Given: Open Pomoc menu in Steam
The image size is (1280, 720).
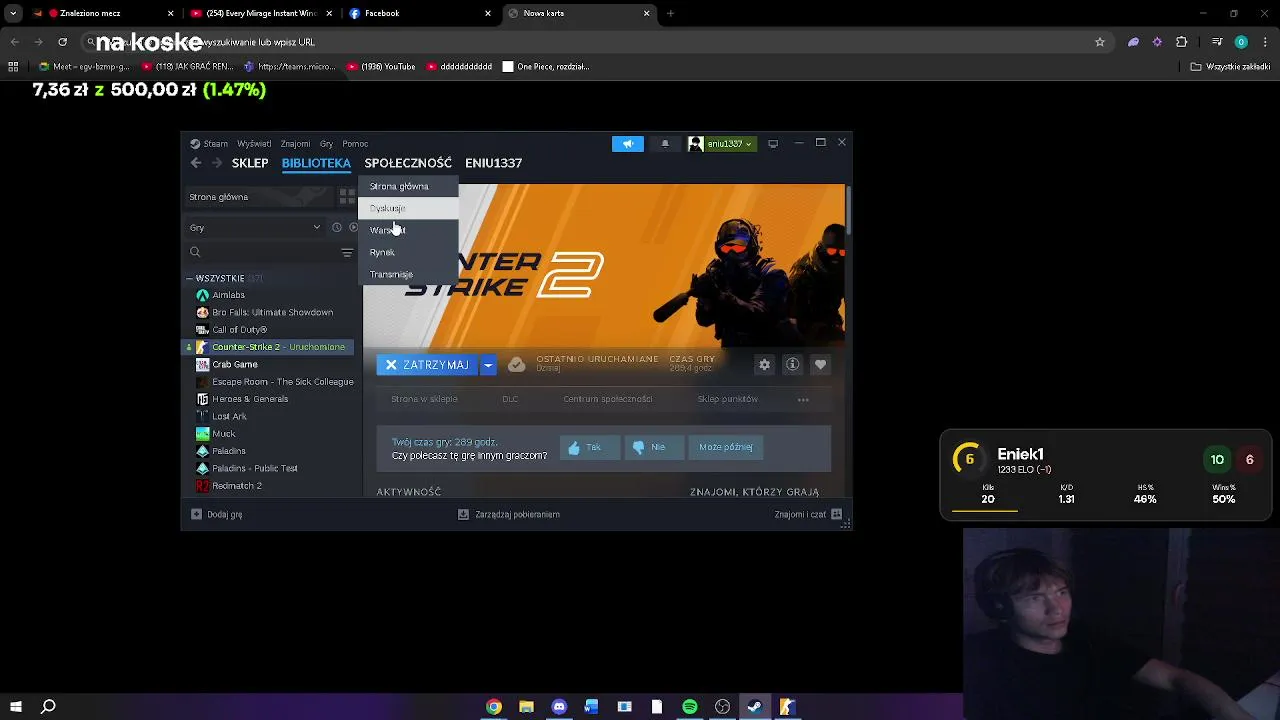Looking at the screenshot, I should pos(355,144).
